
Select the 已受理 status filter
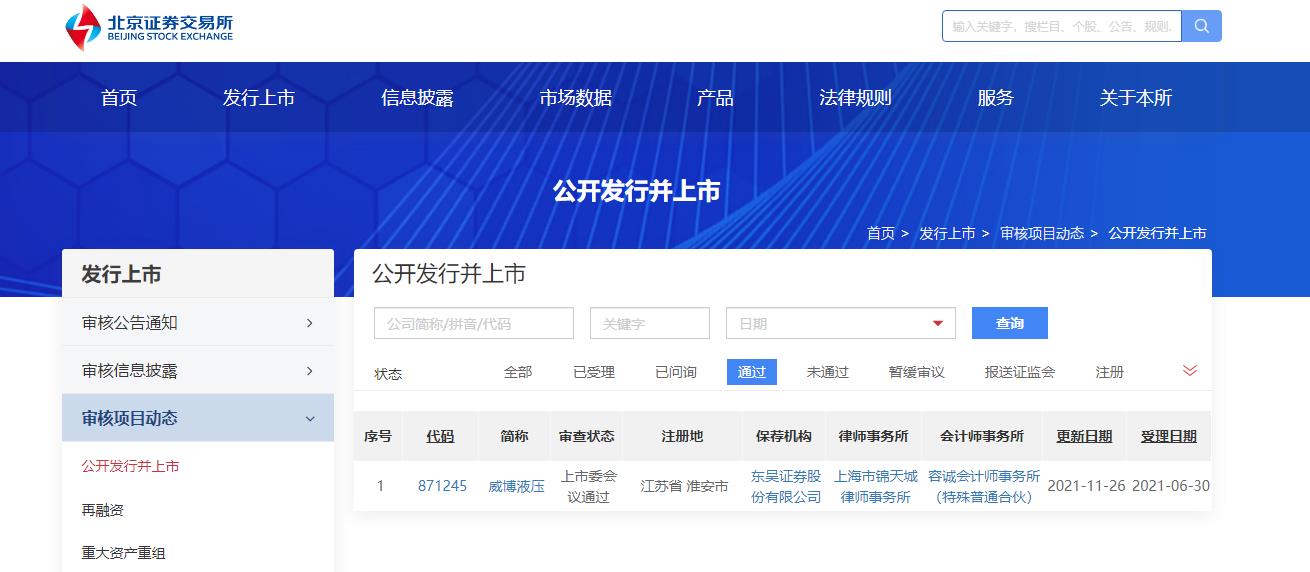(x=593, y=372)
